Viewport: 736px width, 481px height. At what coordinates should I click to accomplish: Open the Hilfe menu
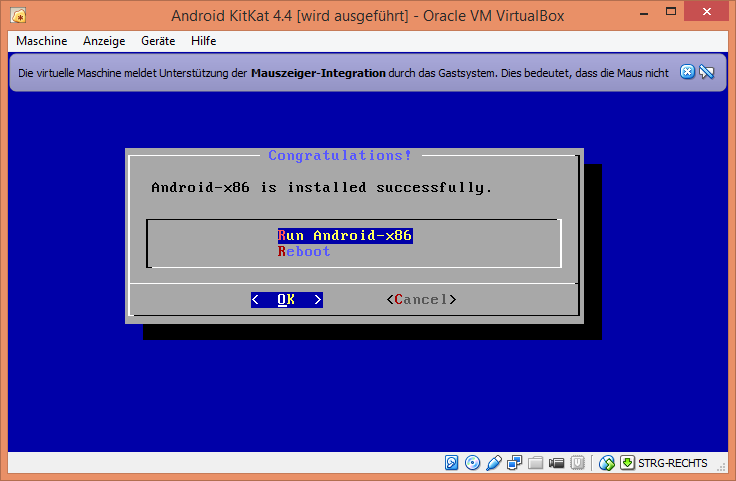[x=203, y=41]
